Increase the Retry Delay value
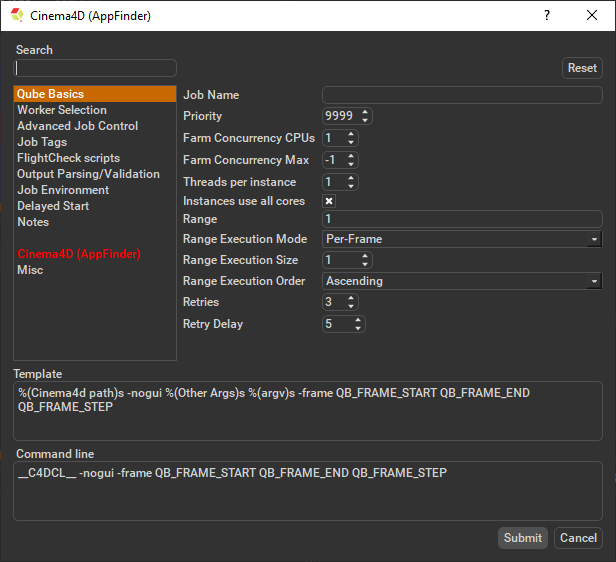The image size is (616, 562). pos(358,320)
